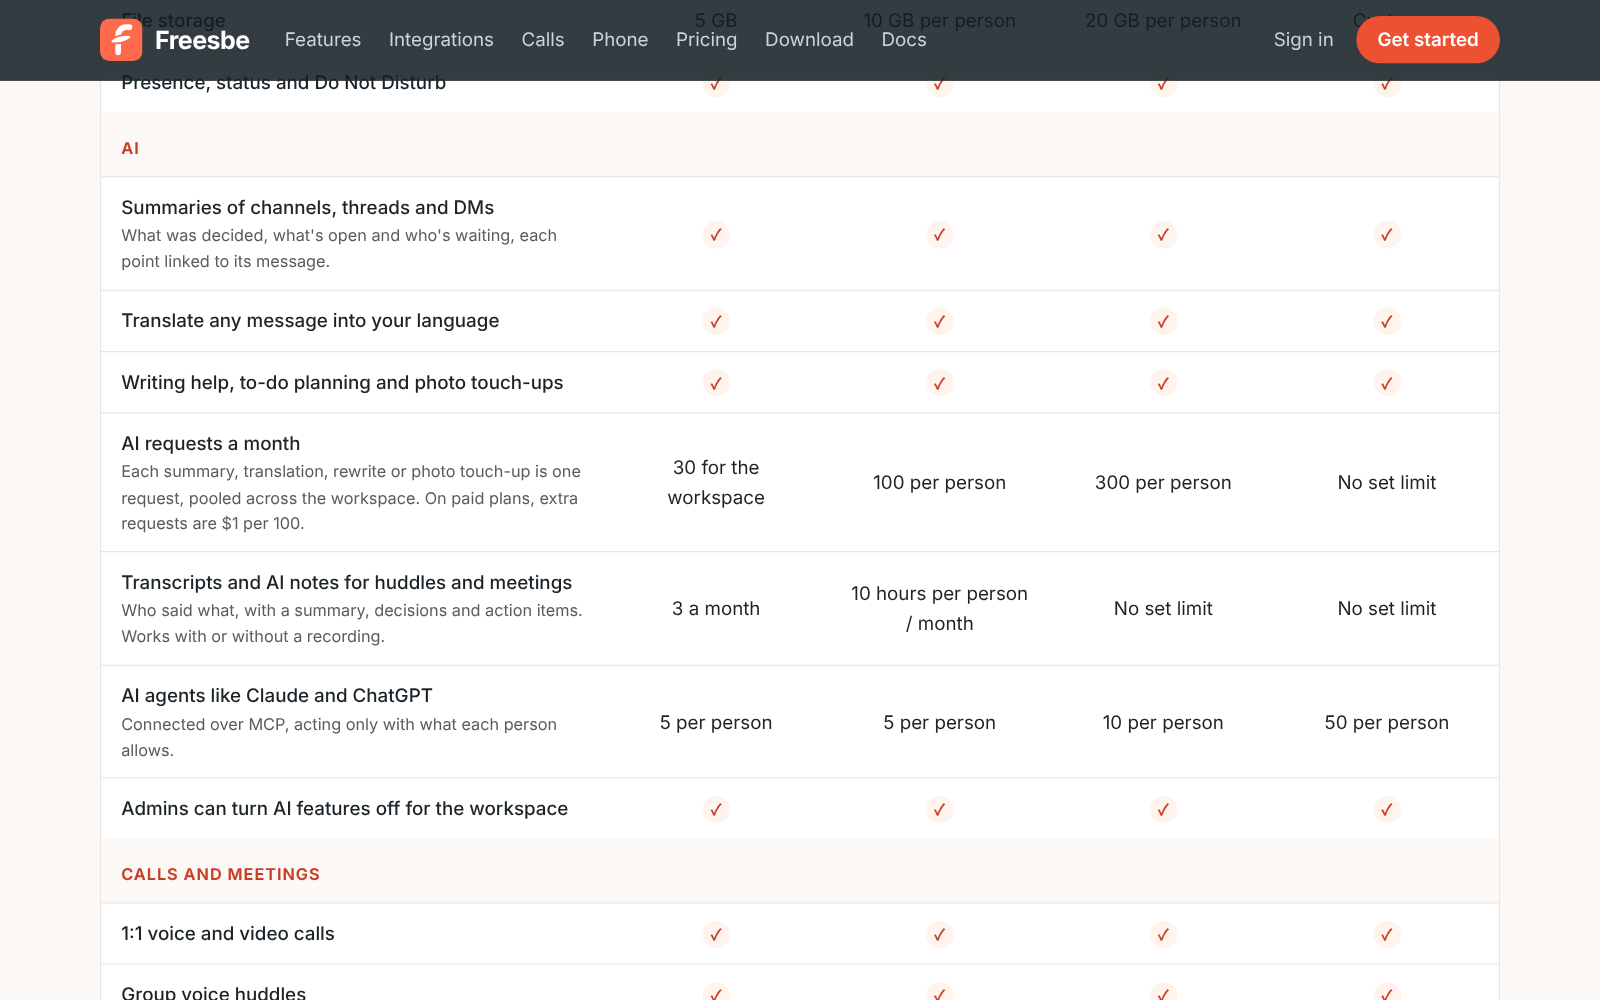Select the AI section heading
The image size is (1600, 1000).
[x=130, y=148]
